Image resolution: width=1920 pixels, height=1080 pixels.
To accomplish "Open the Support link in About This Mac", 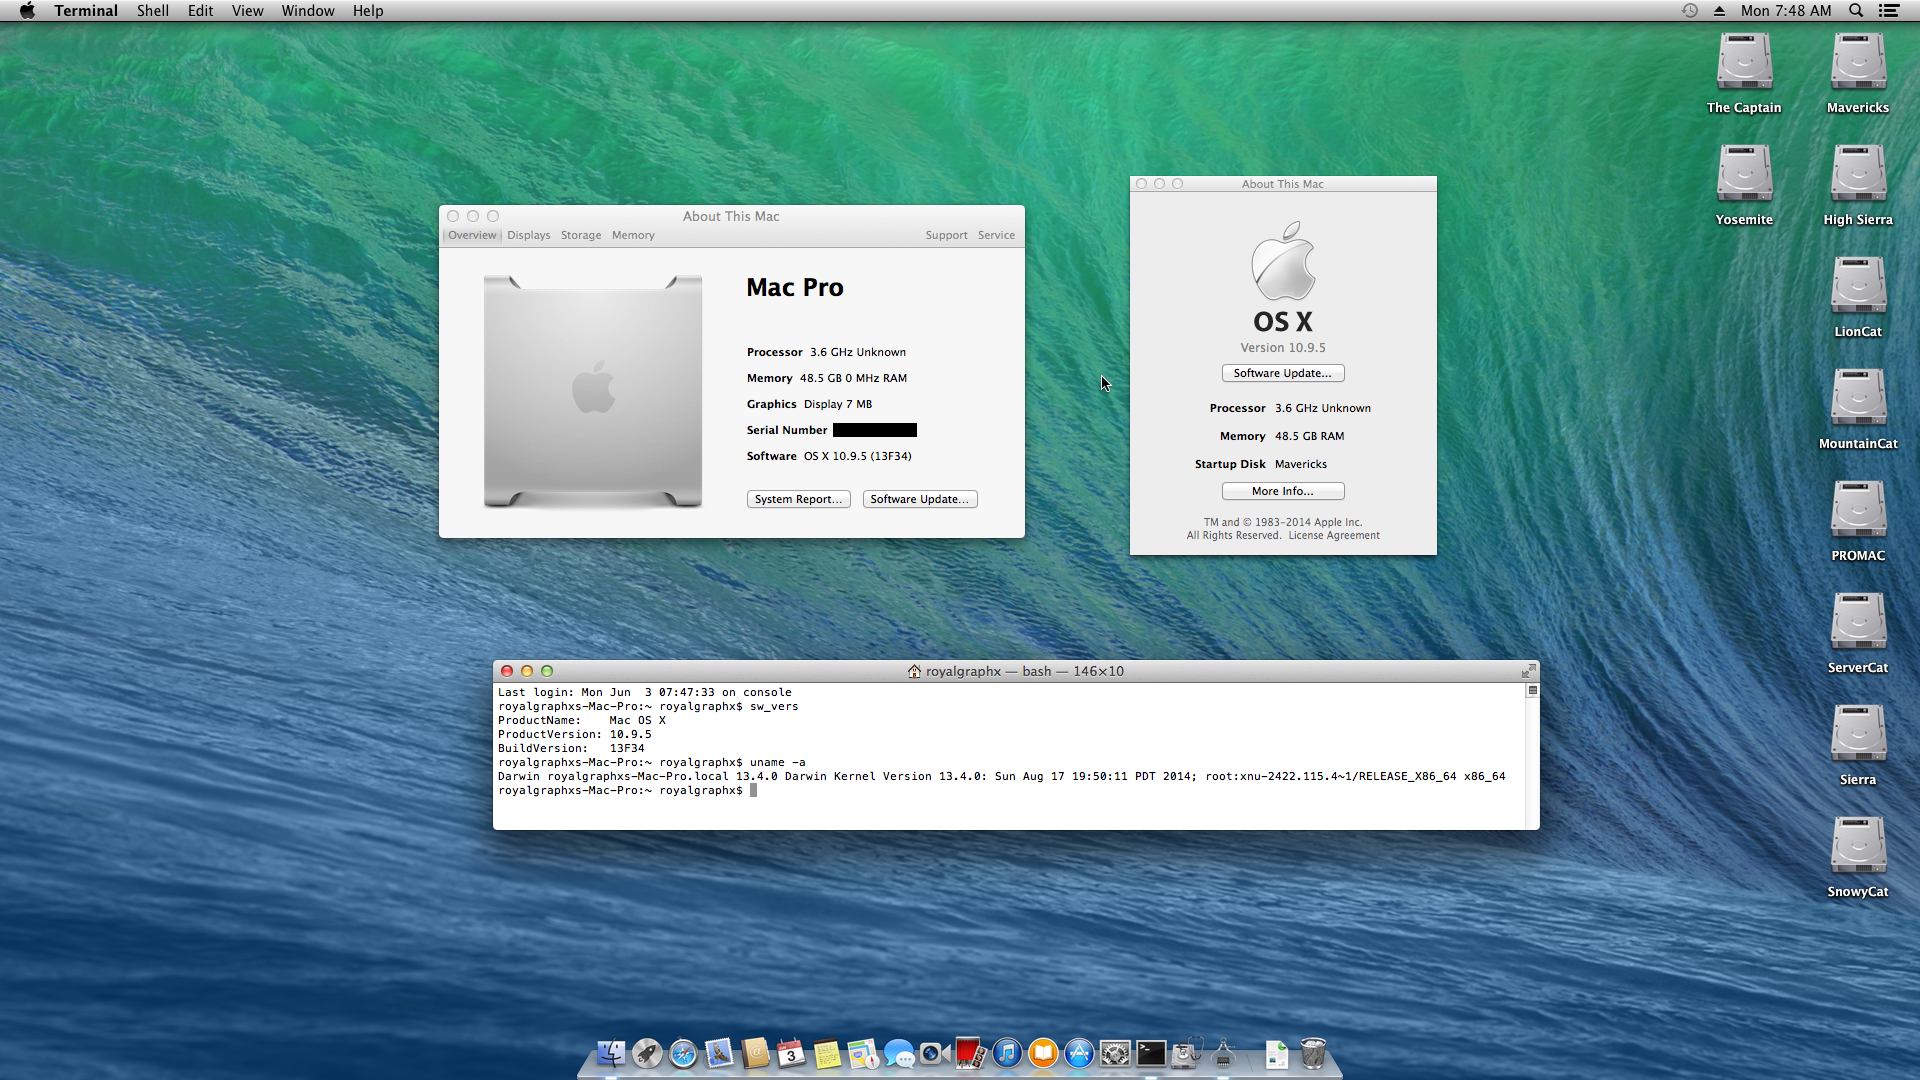I will pyautogui.click(x=946, y=235).
